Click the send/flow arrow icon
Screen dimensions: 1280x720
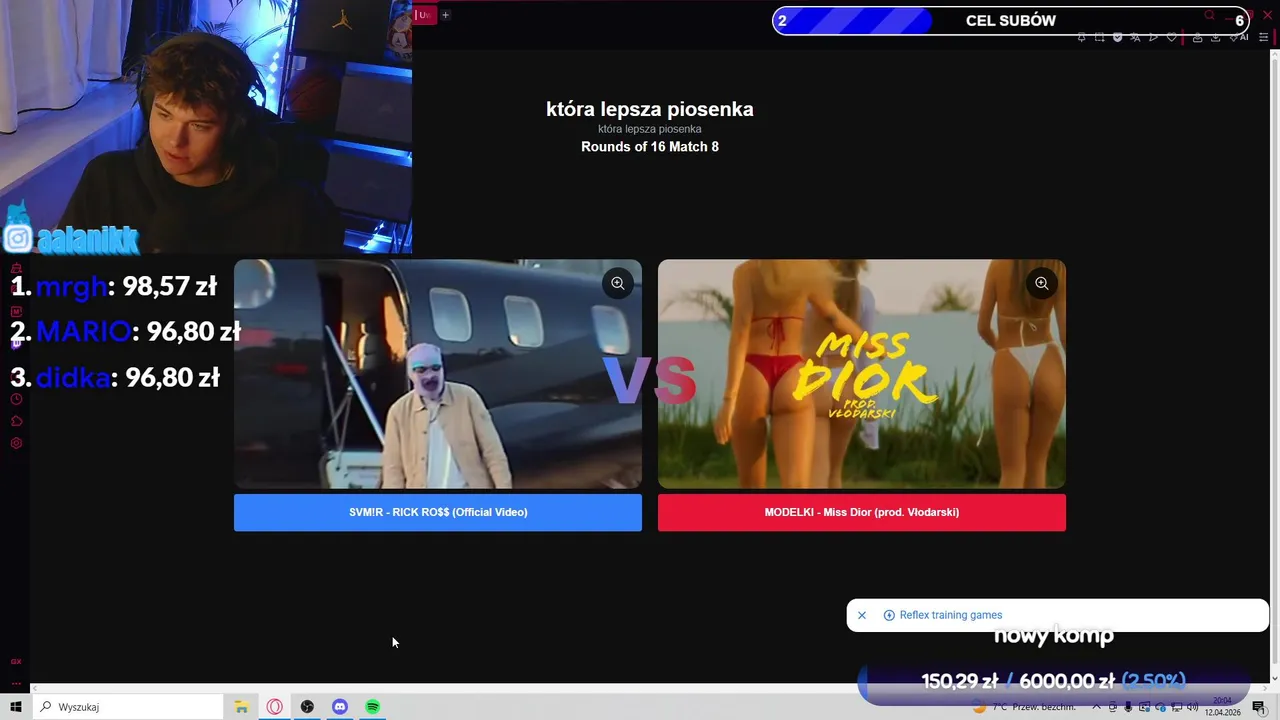click(1153, 37)
